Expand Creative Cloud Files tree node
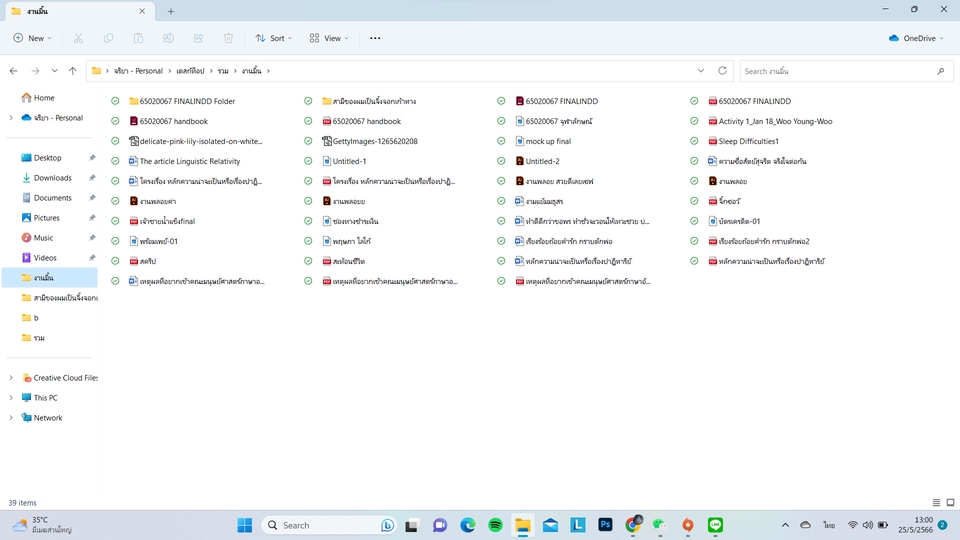Viewport: 960px width, 540px height. click(11, 378)
